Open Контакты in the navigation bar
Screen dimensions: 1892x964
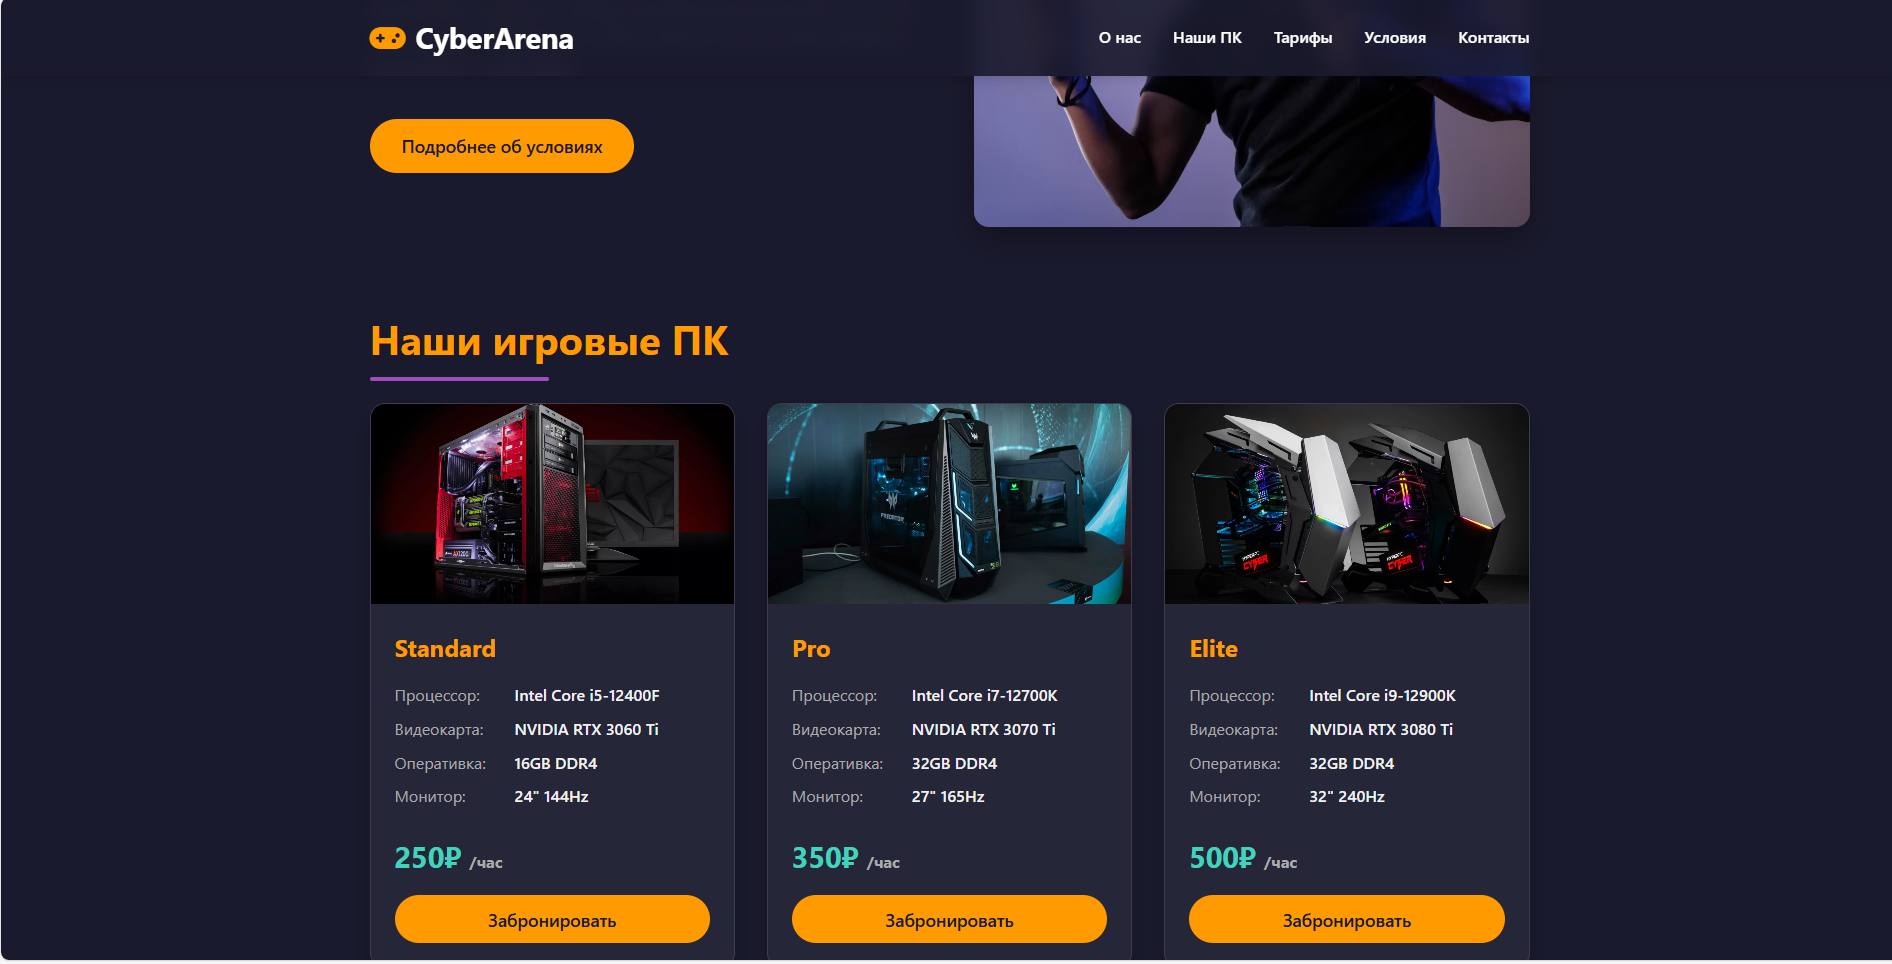1493,38
